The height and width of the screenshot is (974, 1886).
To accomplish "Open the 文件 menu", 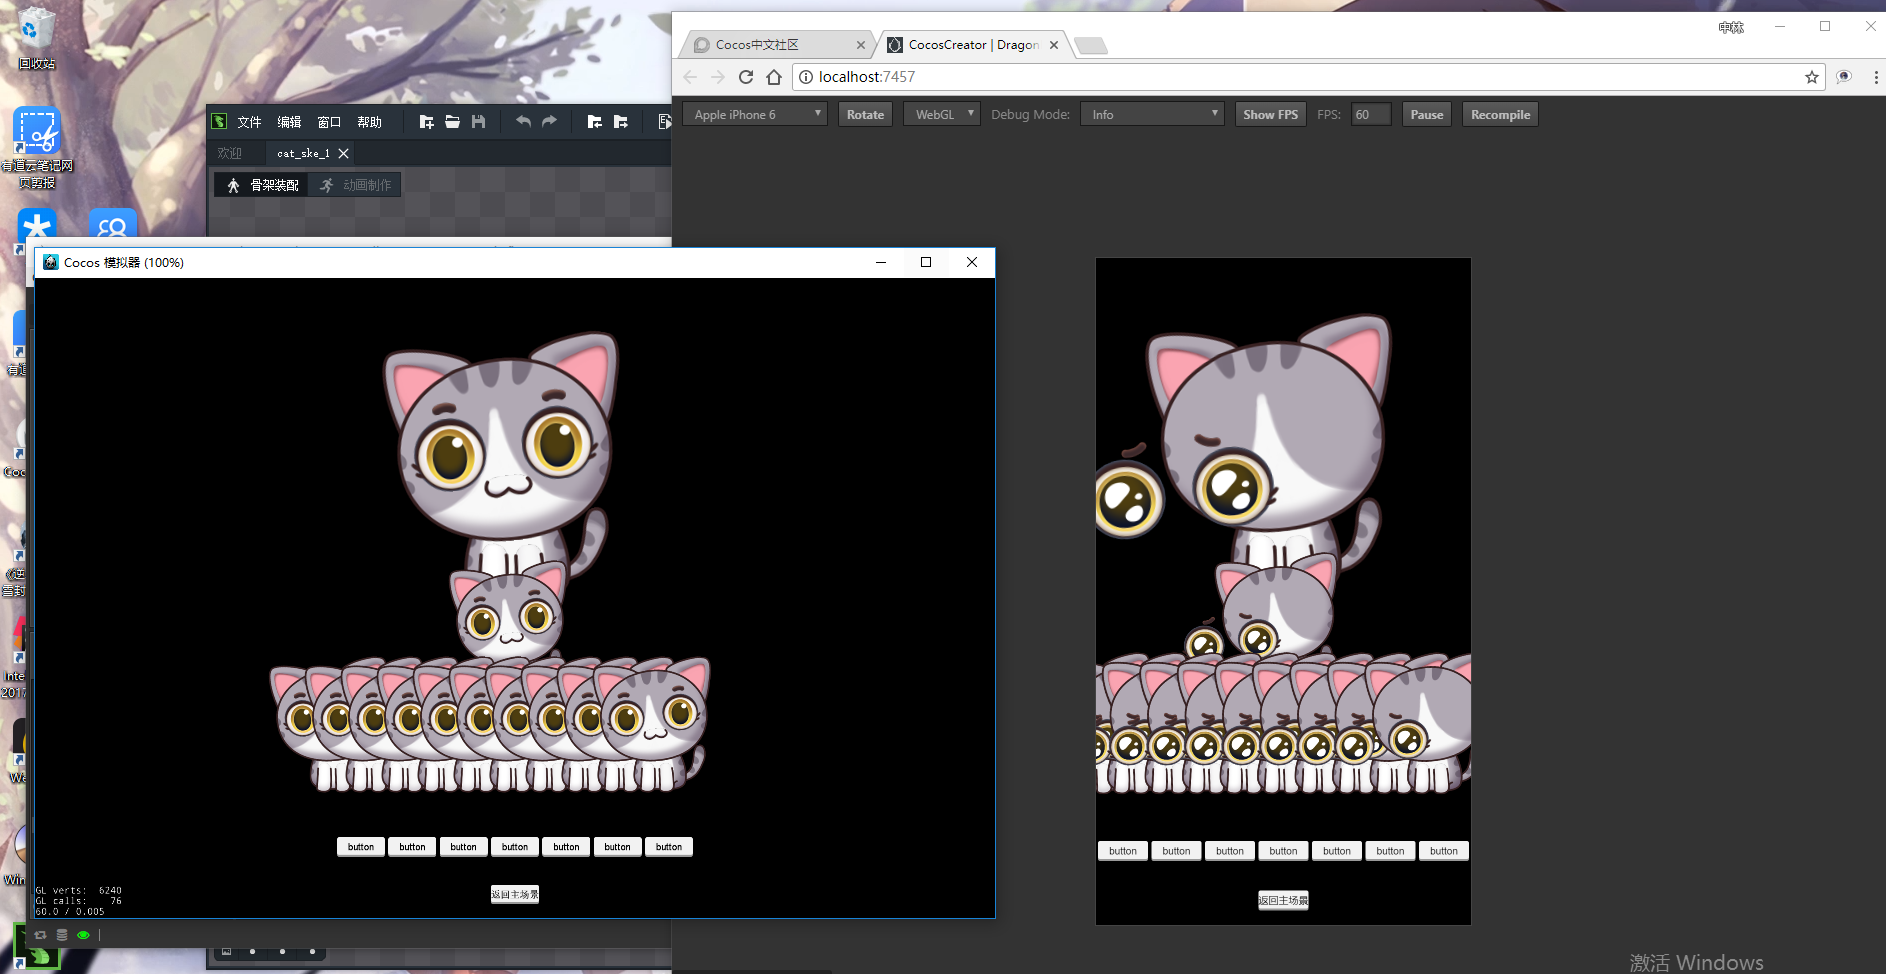I will click(249, 122).
